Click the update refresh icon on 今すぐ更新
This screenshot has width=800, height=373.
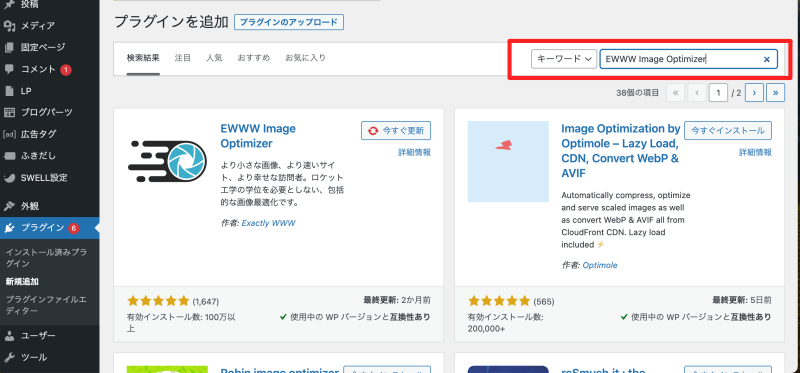coord(373,131)
